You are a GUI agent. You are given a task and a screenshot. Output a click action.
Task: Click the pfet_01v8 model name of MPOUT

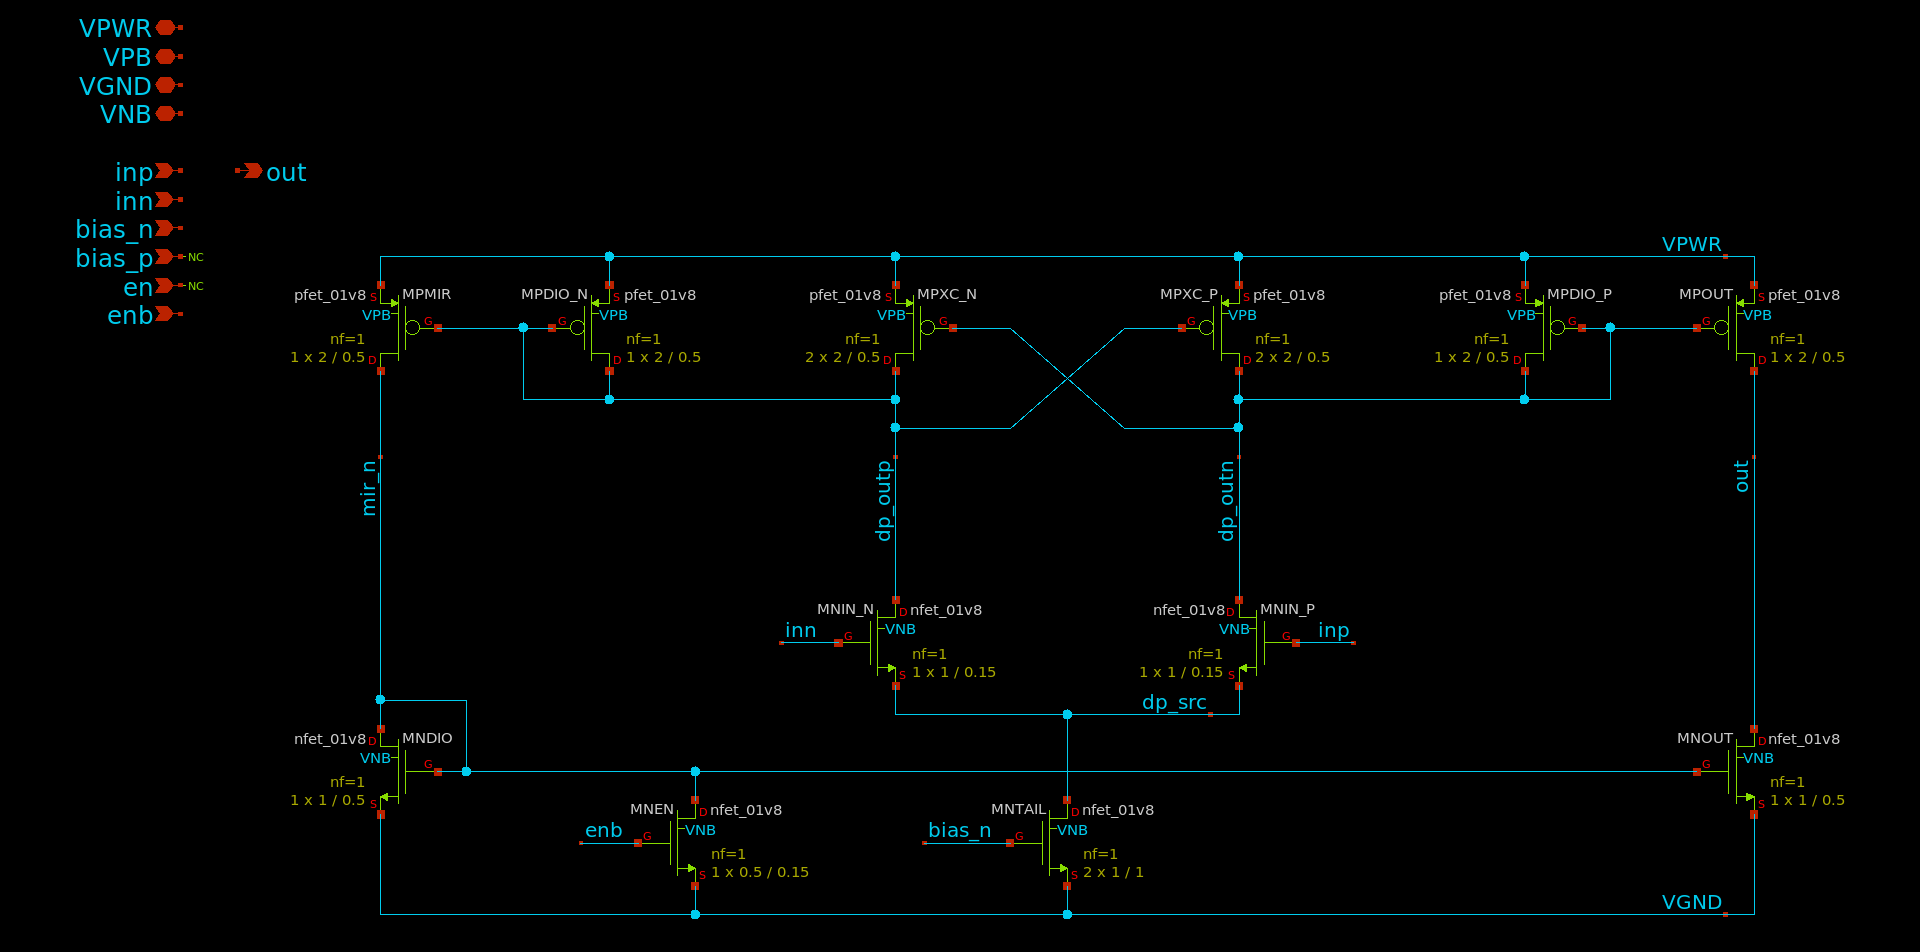[1804, 295]
